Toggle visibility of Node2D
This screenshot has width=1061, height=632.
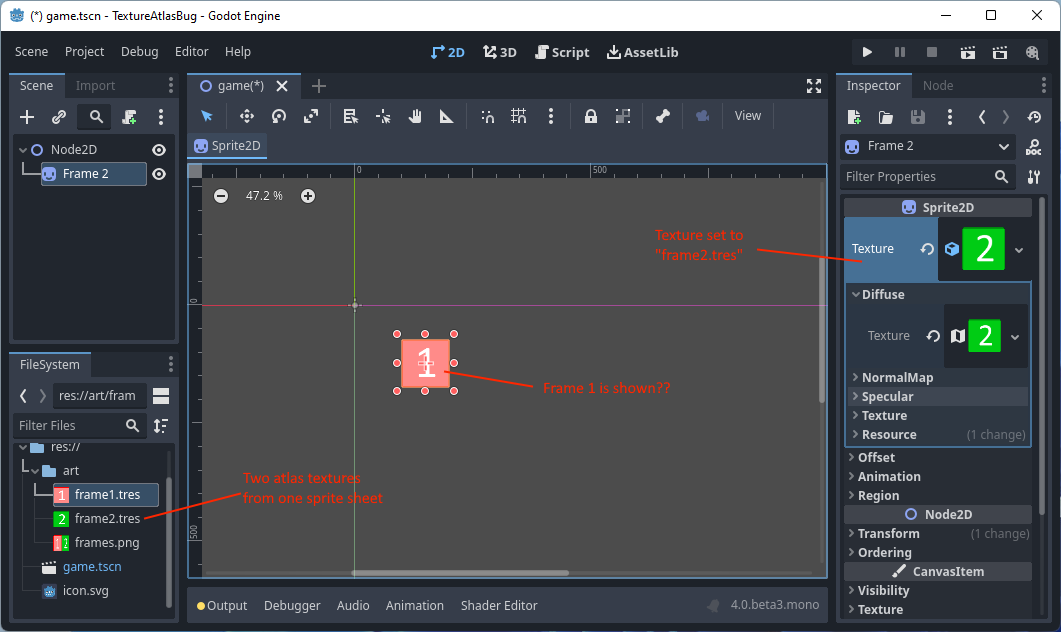point(159,148)
